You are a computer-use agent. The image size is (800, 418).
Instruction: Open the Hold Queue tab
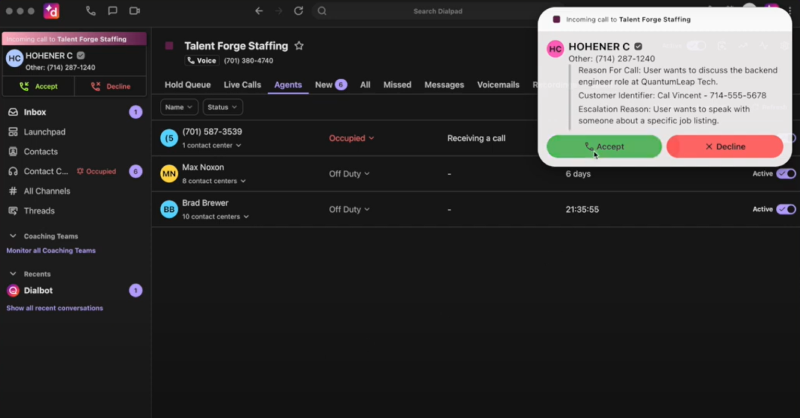(187, 85)
